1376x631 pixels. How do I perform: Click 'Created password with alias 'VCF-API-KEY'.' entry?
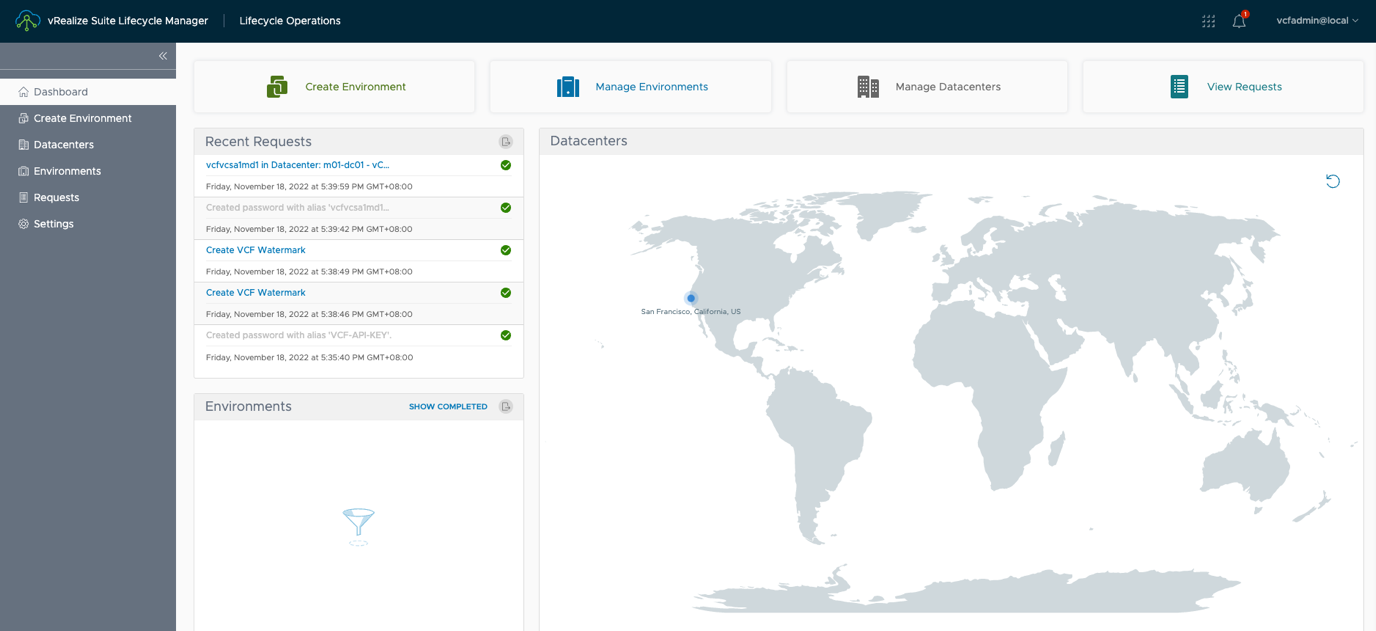[298, 335]
